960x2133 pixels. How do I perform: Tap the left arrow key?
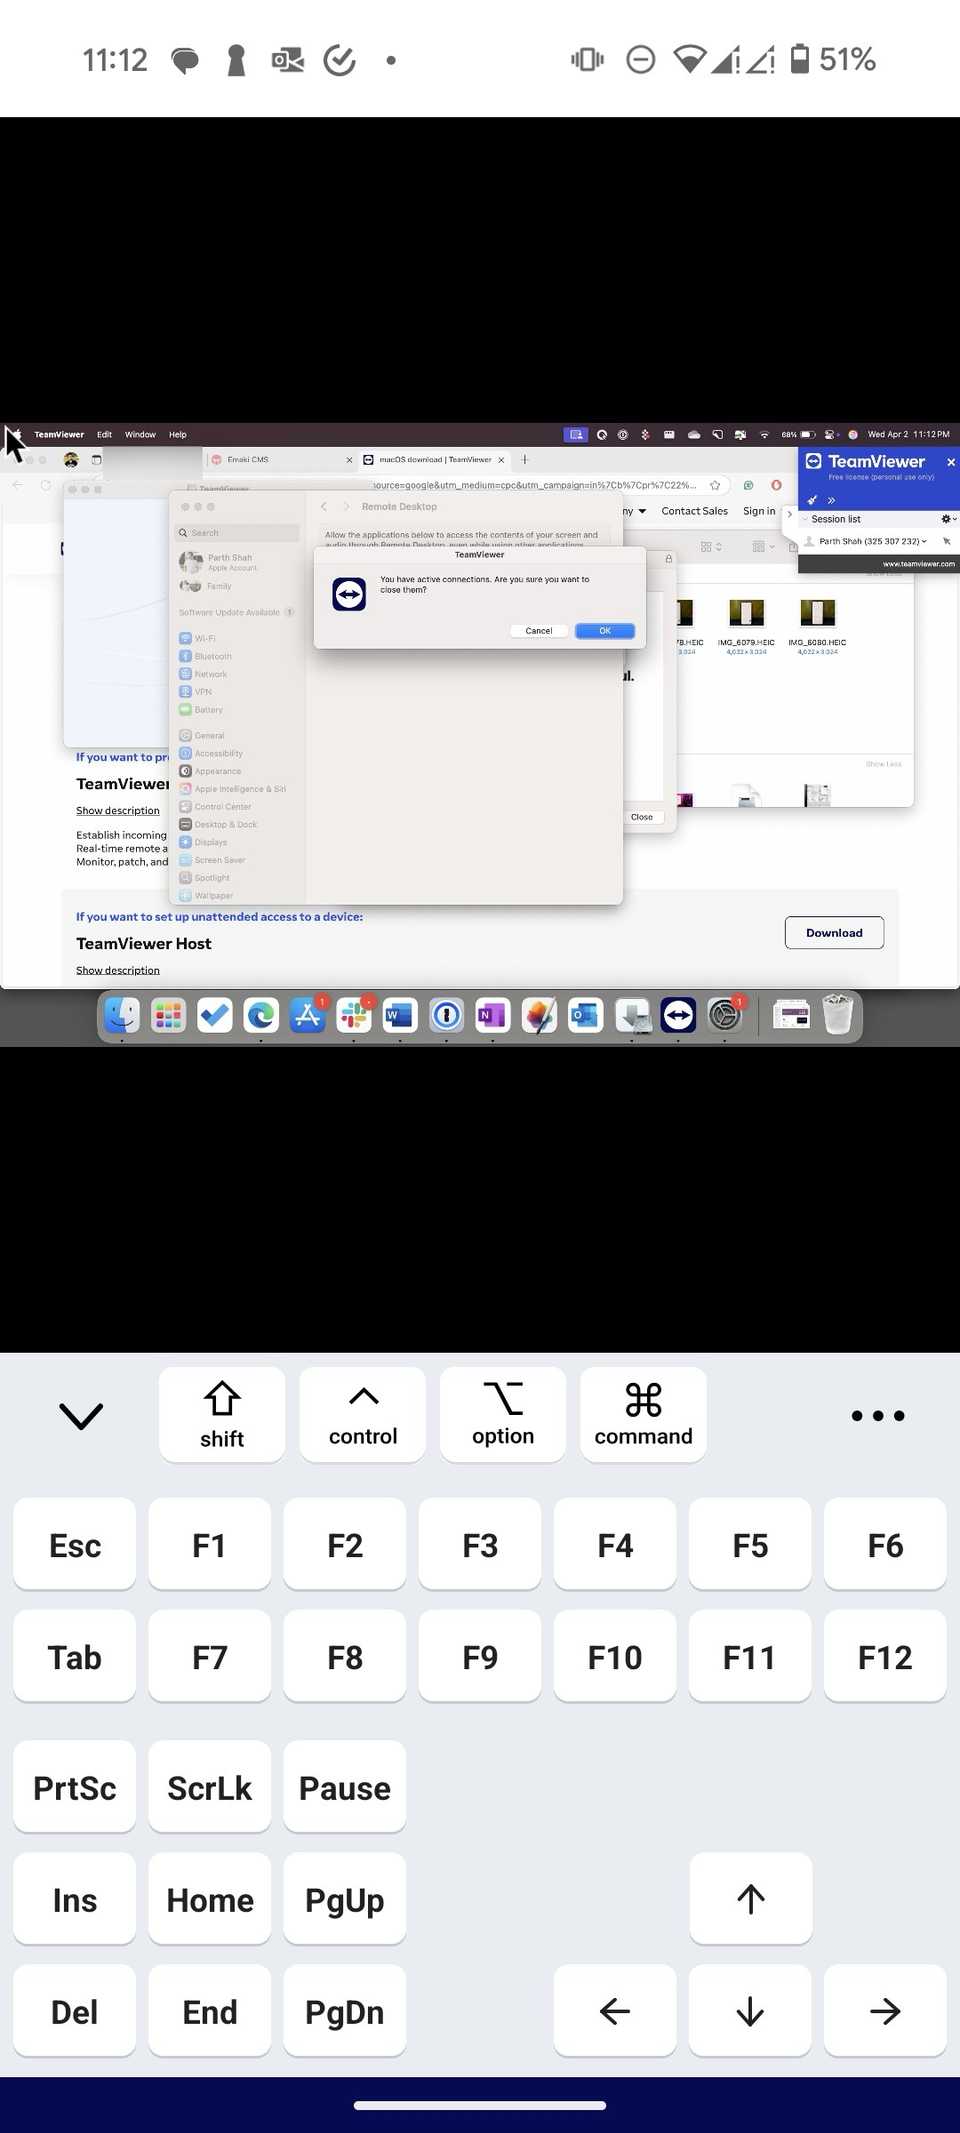click(614, 2010)
